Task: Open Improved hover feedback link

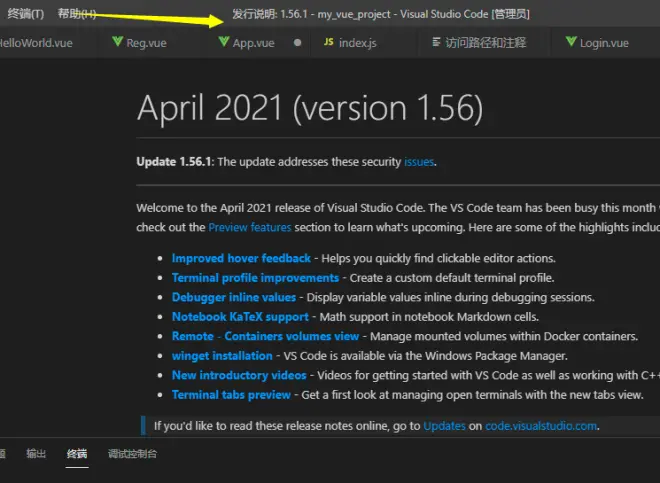Action: [x=241, y=258]
